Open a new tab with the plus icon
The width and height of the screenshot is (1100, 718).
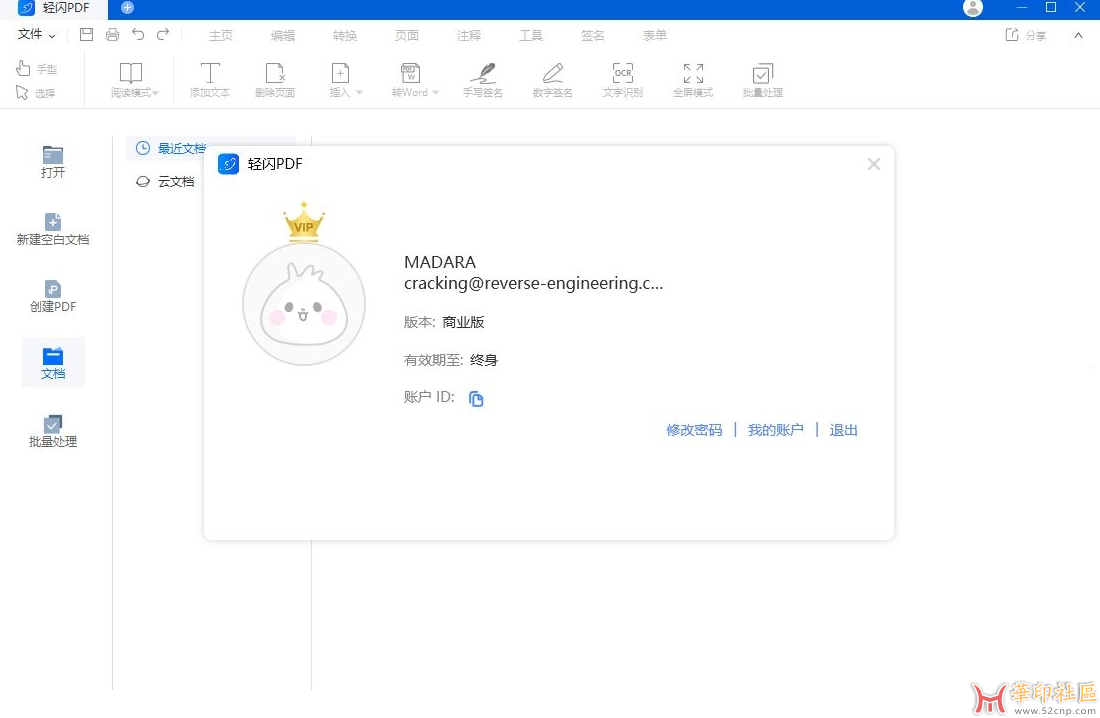127,8
